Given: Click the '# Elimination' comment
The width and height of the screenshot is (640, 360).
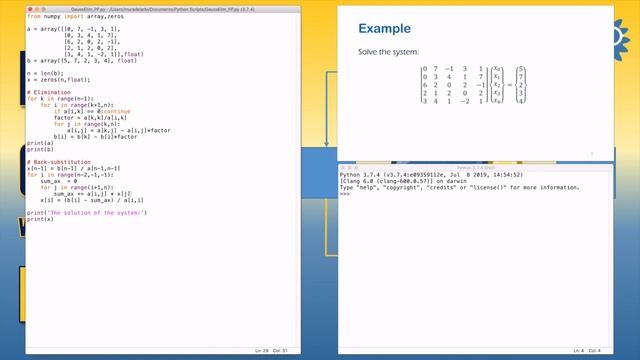Looking at the screenshot, I should pyautogui.click(x=49, y=92).
